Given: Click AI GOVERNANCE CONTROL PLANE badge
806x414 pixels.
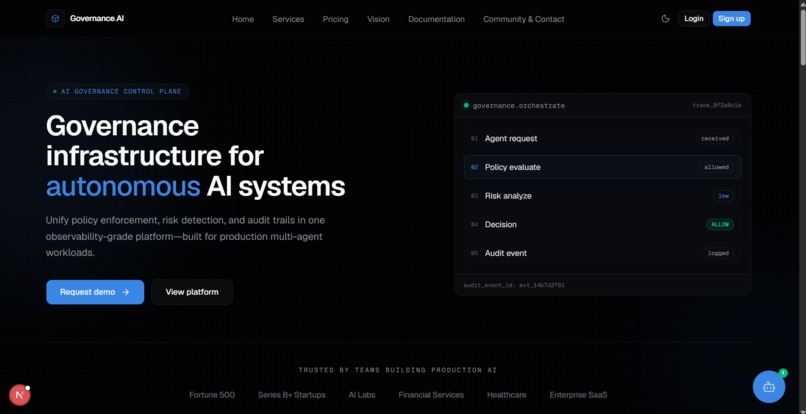Looking at the screenshot, I should (118, 92).
